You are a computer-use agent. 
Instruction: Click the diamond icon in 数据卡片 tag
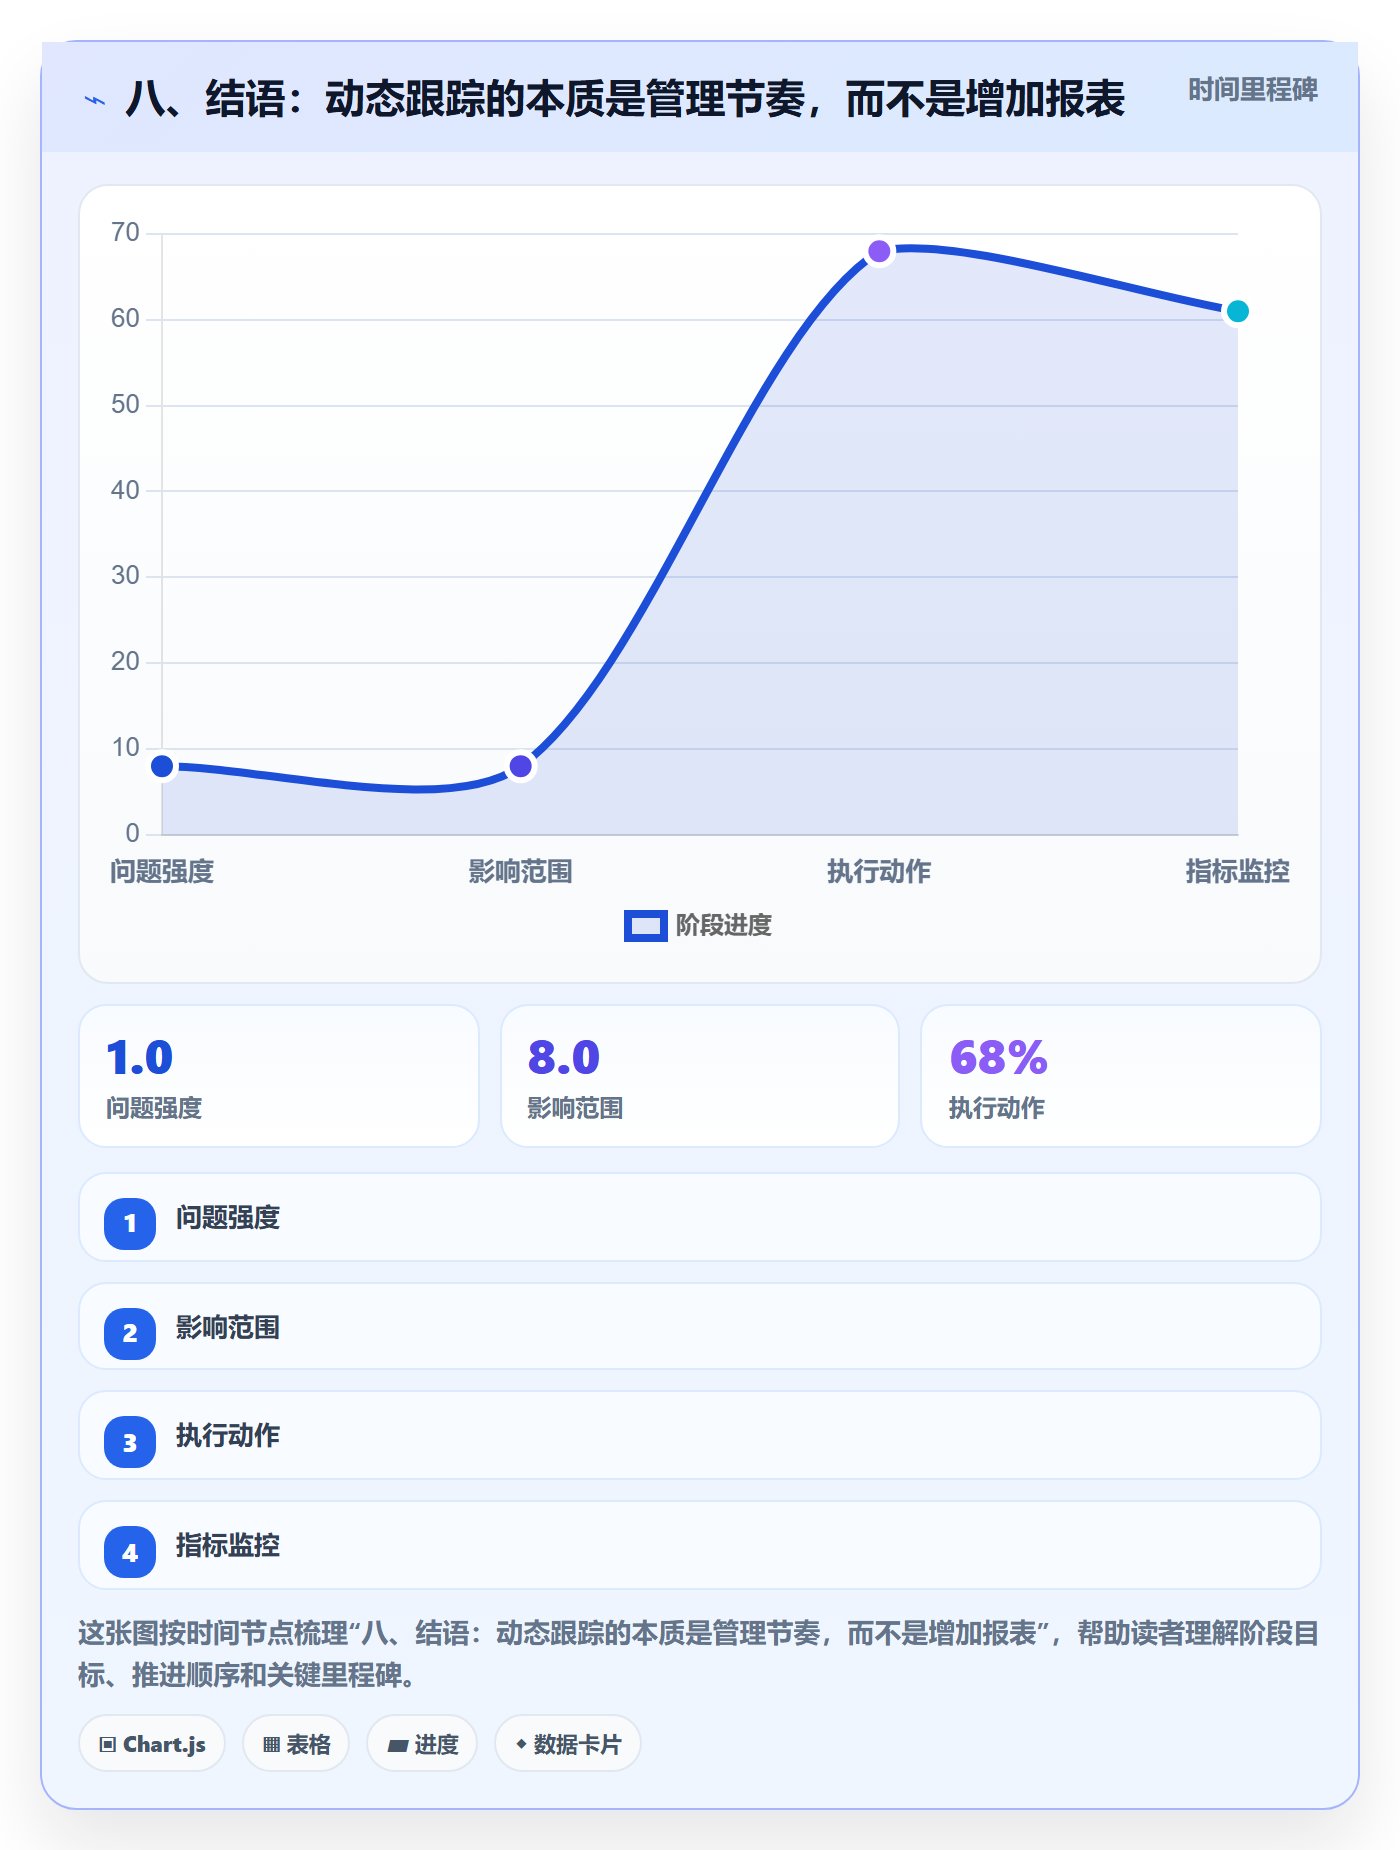point(521,1744)
